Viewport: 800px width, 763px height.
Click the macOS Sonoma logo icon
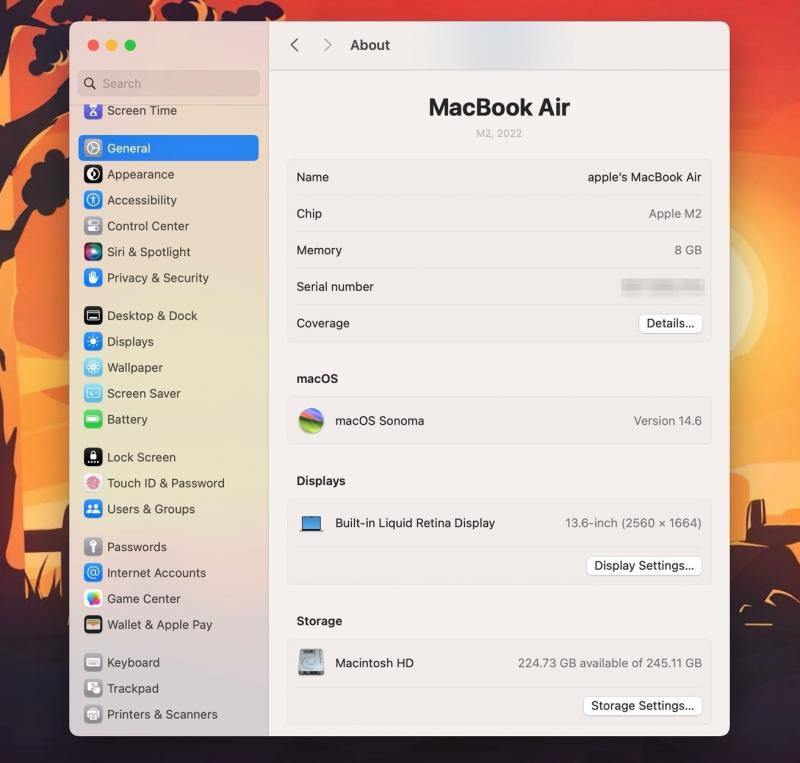[311, 421]
